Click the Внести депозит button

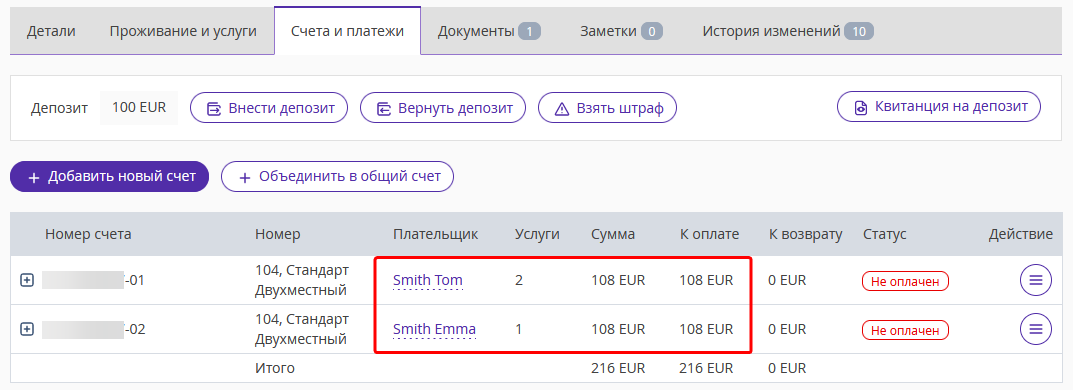(269, 108)
